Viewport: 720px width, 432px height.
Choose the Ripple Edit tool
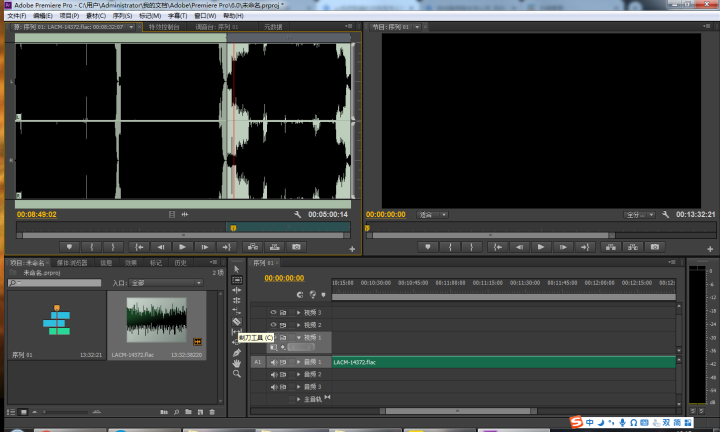pos(236,290)
